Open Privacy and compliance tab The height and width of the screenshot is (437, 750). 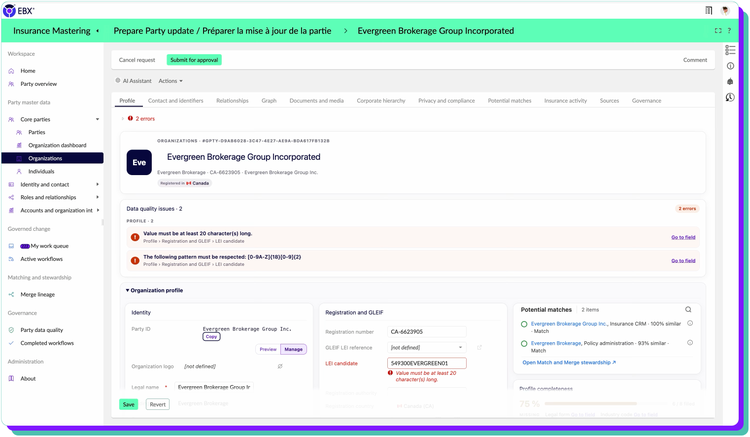(446, 101)
